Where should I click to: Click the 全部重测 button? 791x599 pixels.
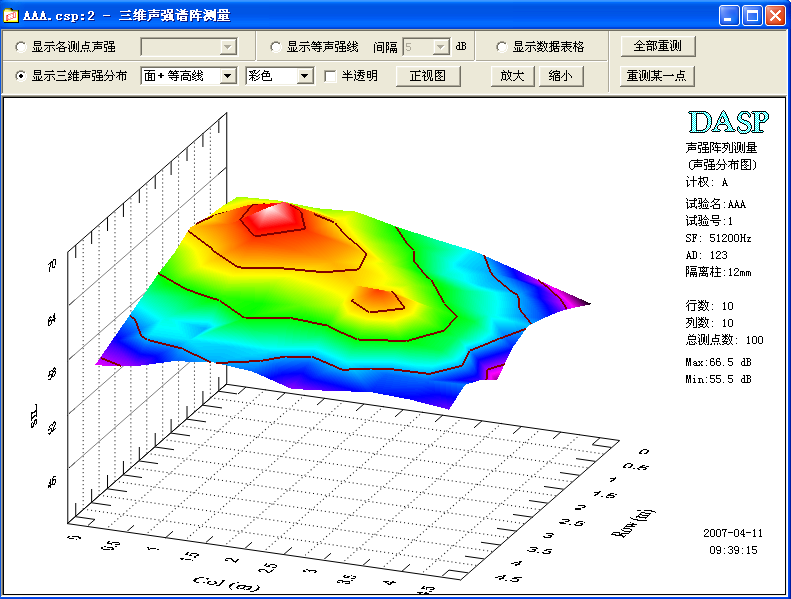point(657,47)
